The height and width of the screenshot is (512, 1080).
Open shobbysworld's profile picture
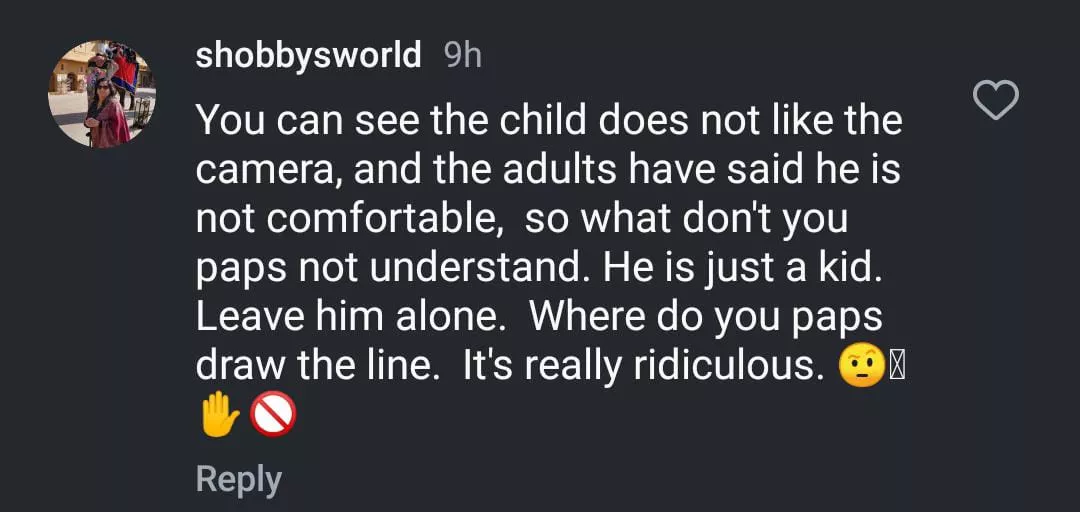[101, 94]
